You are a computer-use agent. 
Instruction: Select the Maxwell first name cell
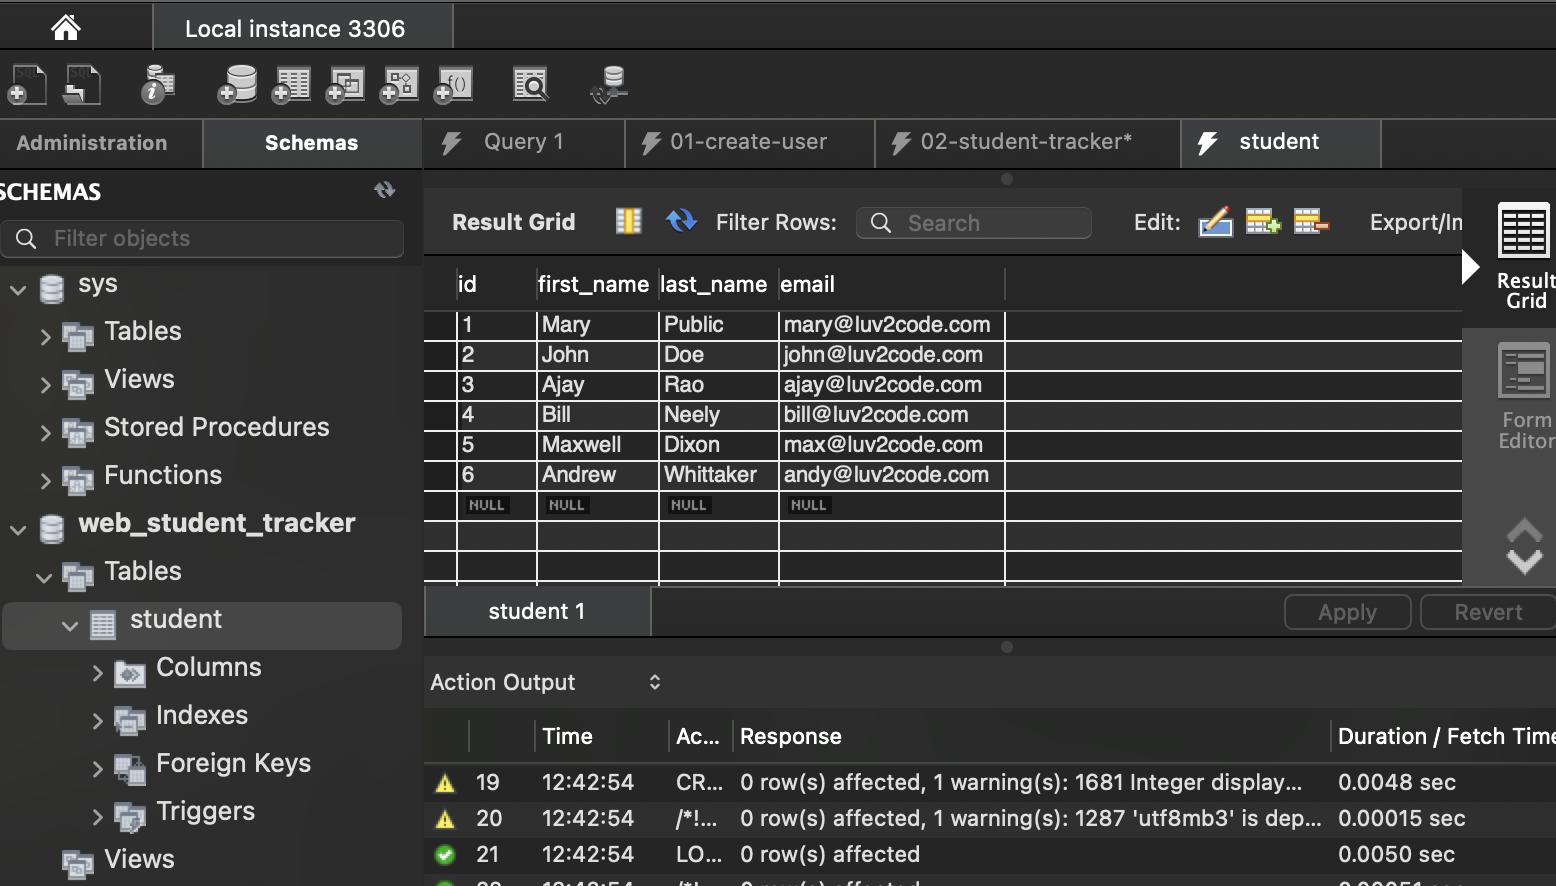coord(597,445)
